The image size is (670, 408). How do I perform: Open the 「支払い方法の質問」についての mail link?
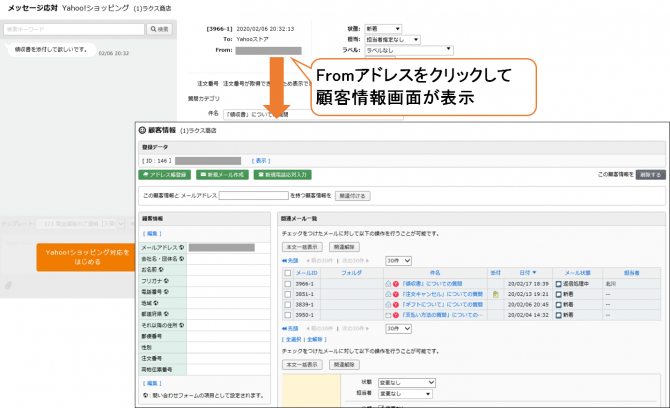[442, 315]
